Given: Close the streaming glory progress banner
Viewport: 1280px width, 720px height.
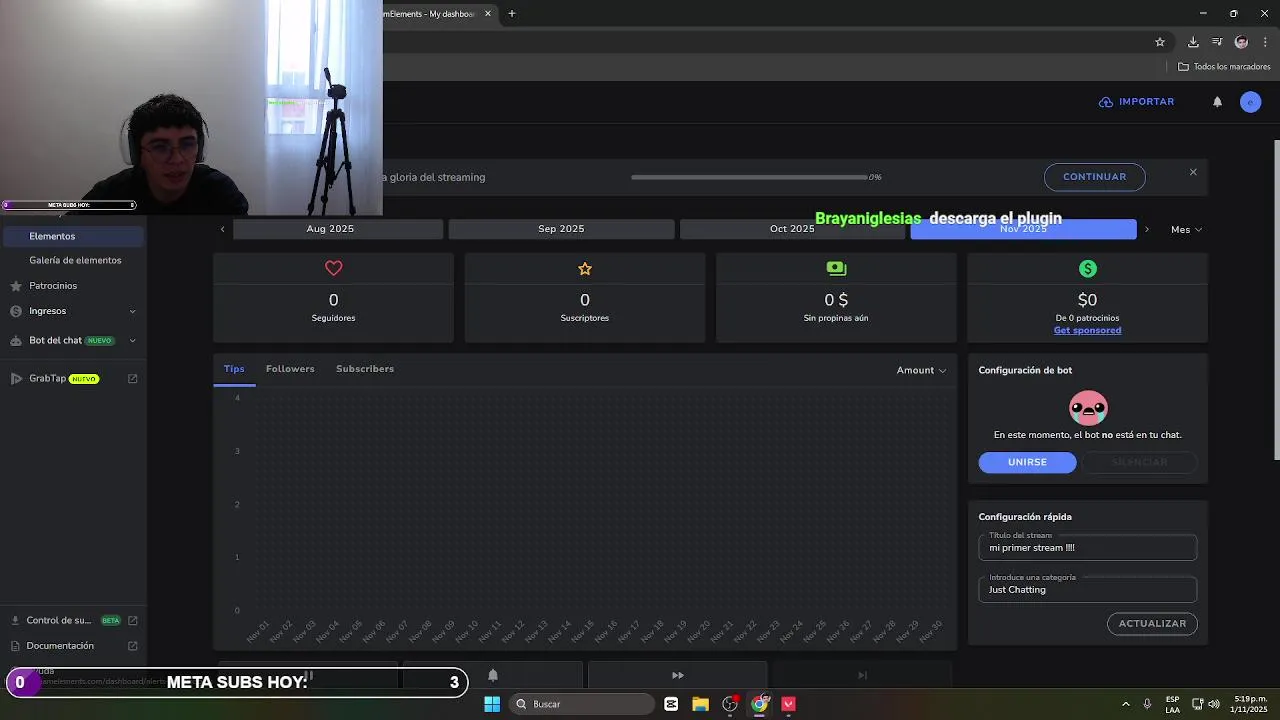Looking at the screenshot, I should click(1193, 172).
